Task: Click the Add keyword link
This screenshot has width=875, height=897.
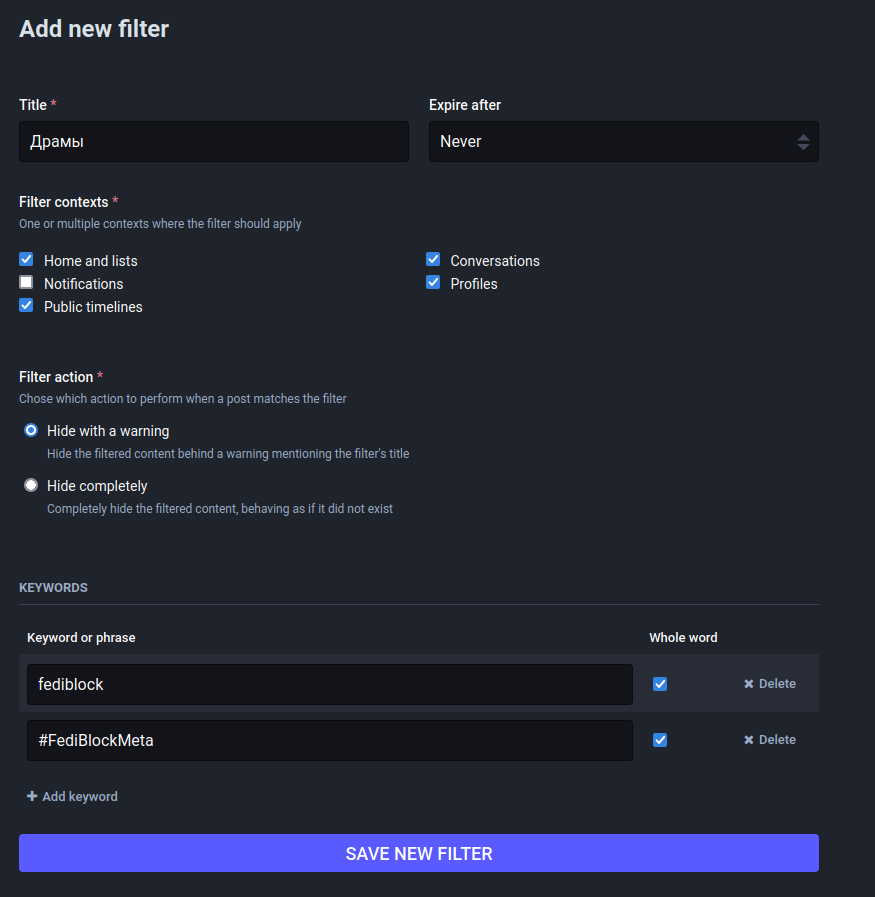Action: click(x=72, y=796)
